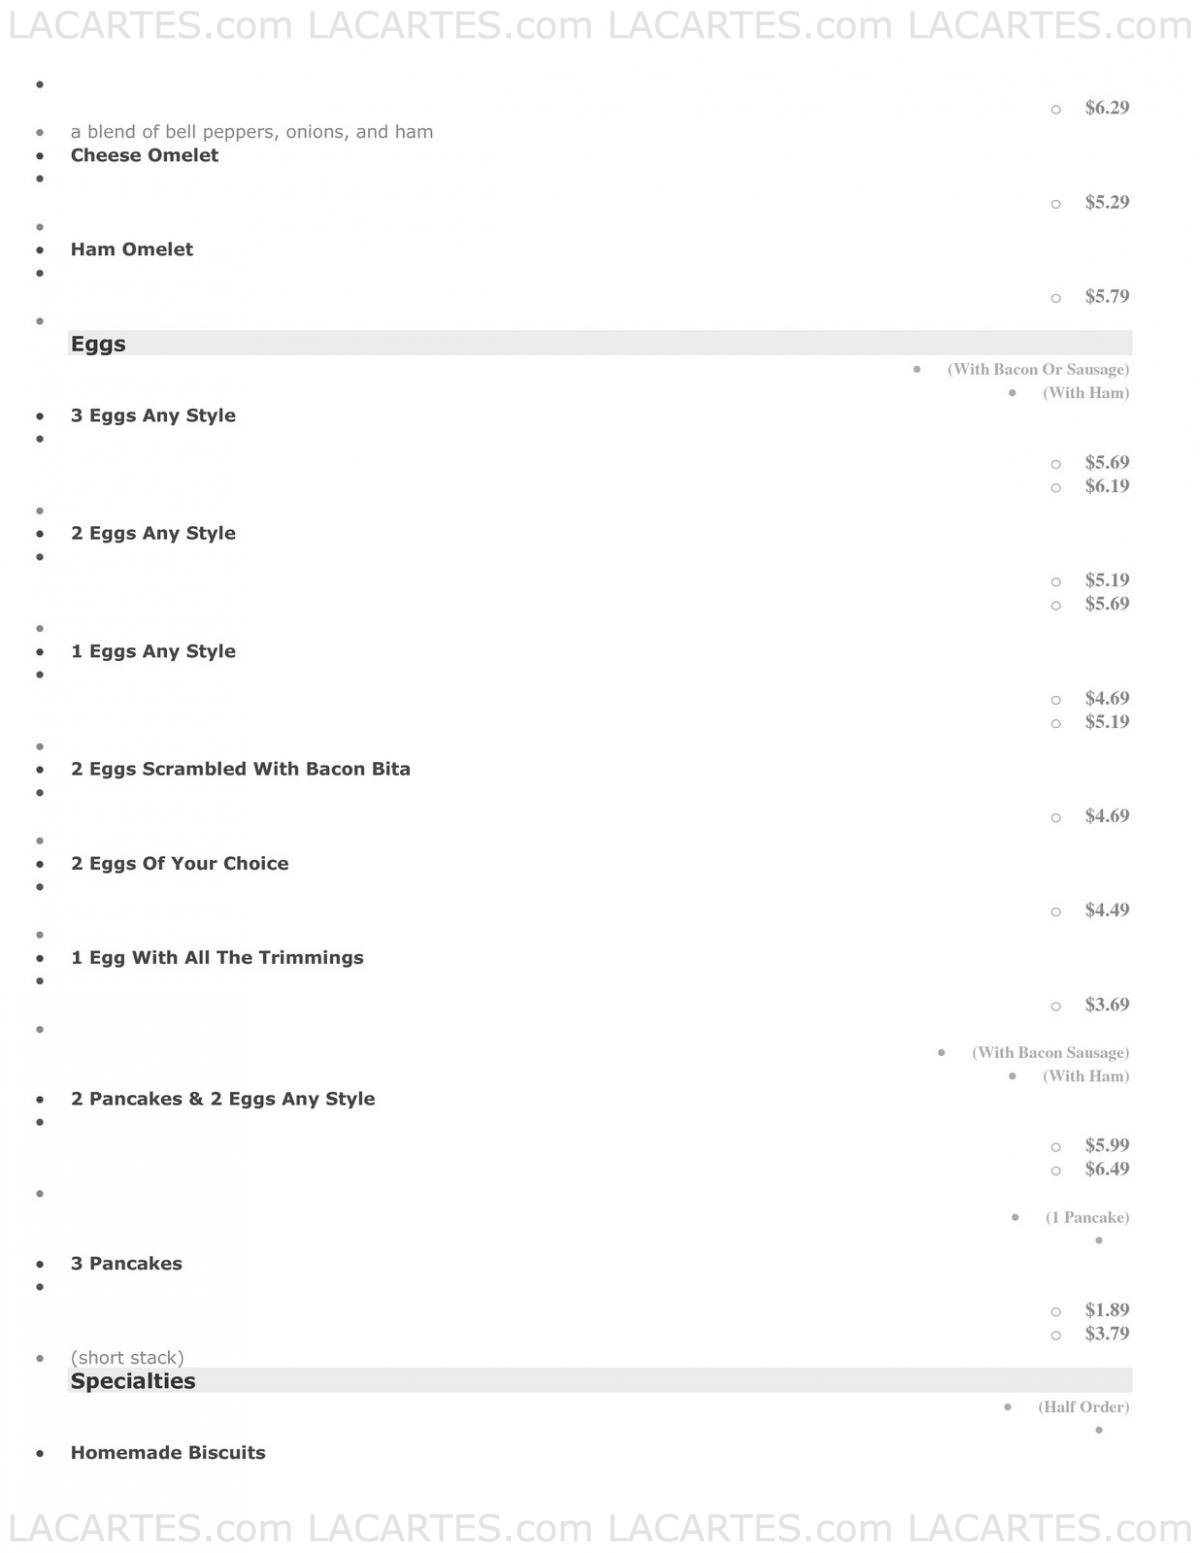Open the Specialties section header
Viewport: 1200px width, 1553px height.
(x=600, y=1380)
